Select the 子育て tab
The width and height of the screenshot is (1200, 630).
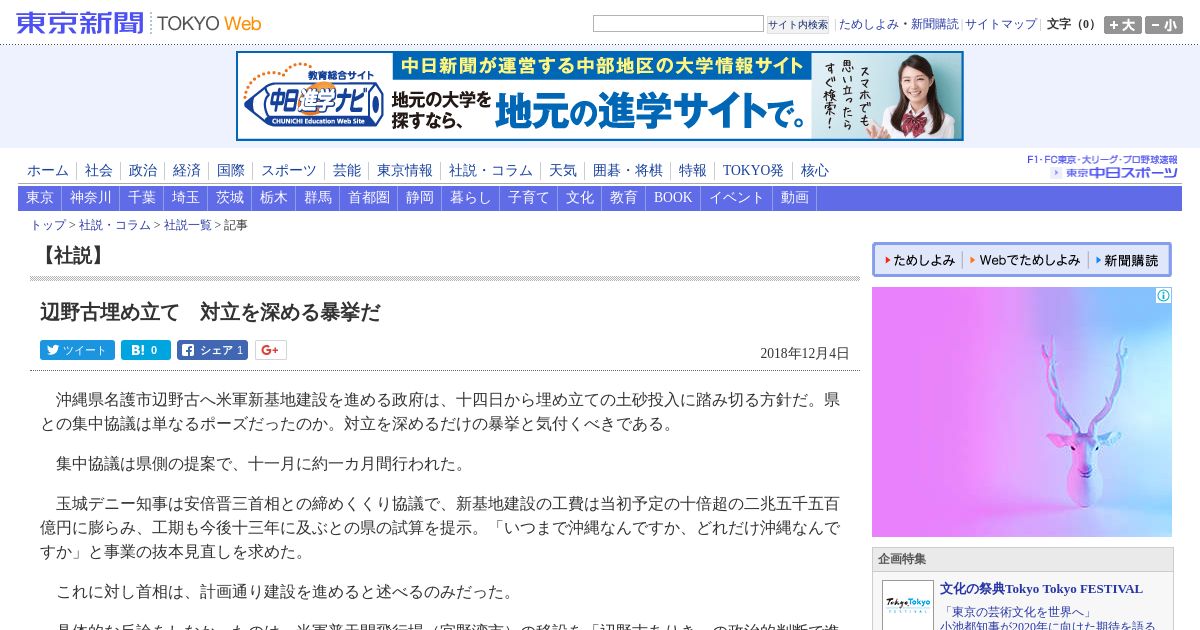pos(529,198)
